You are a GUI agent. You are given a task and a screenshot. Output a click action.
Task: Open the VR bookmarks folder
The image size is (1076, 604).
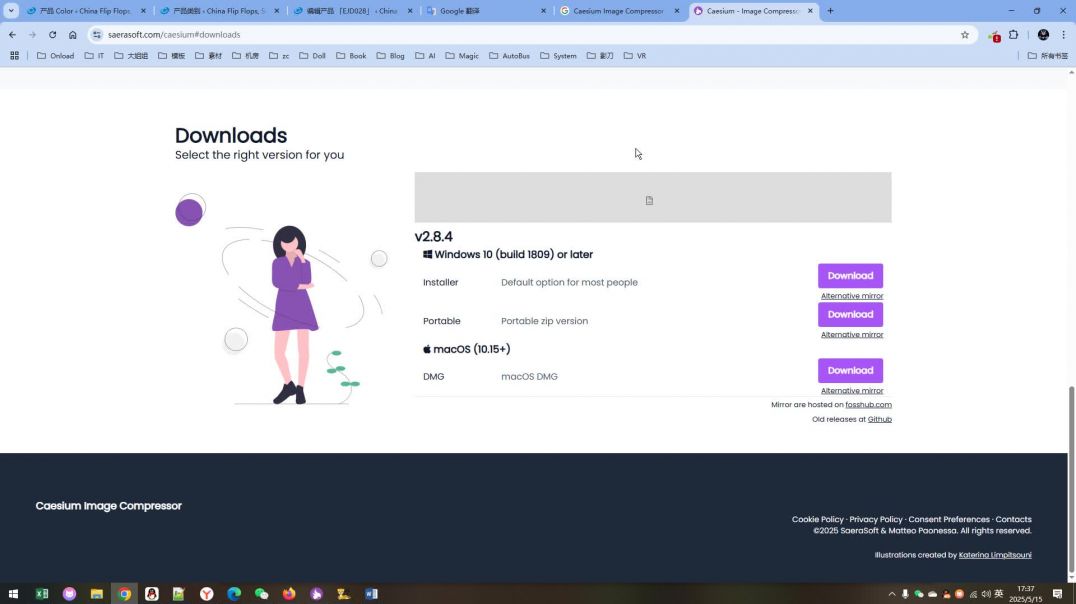635,56
